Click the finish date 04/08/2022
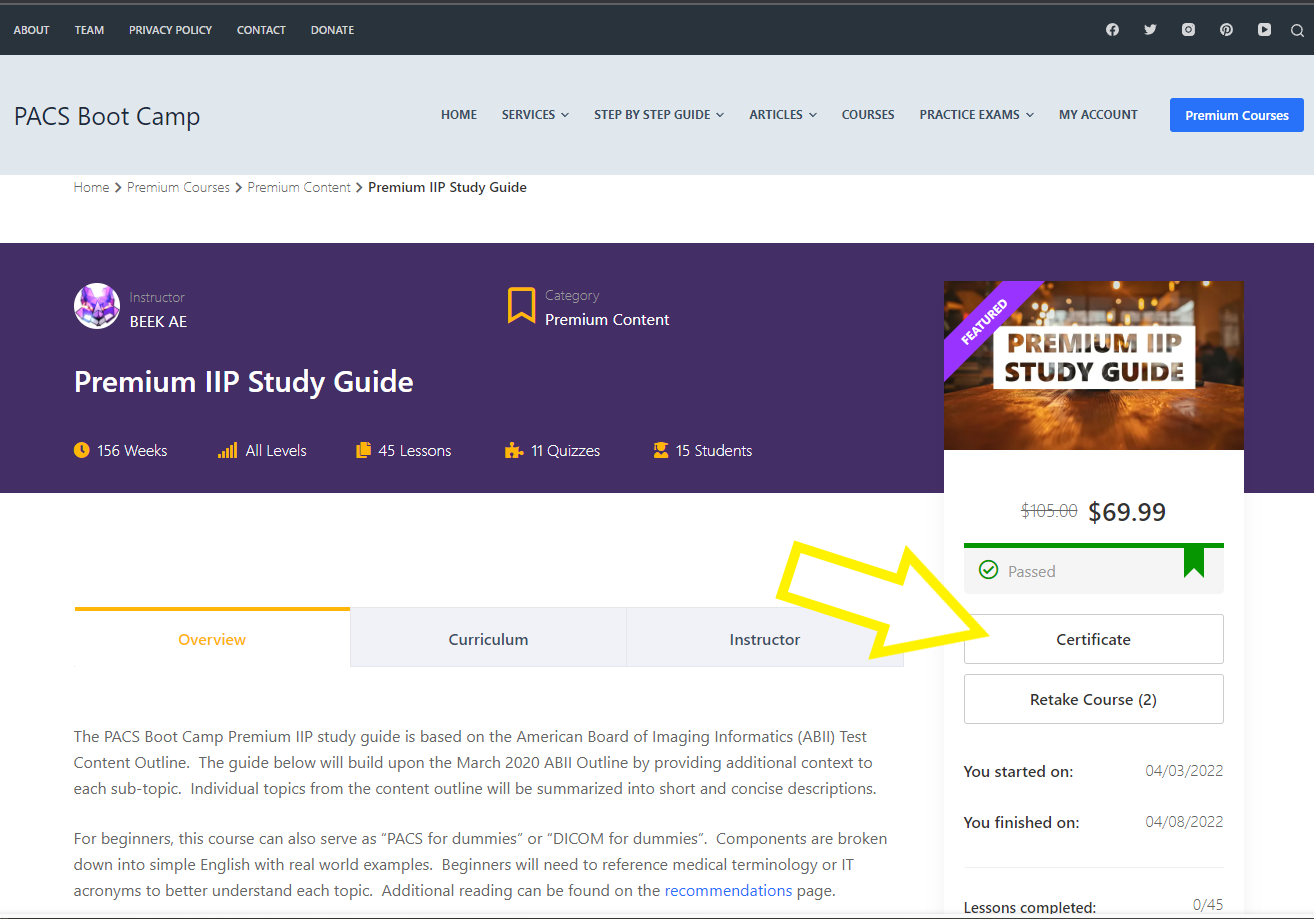Image resolution: width=1314 pixels, height=919 pixels. point(1184,822)
